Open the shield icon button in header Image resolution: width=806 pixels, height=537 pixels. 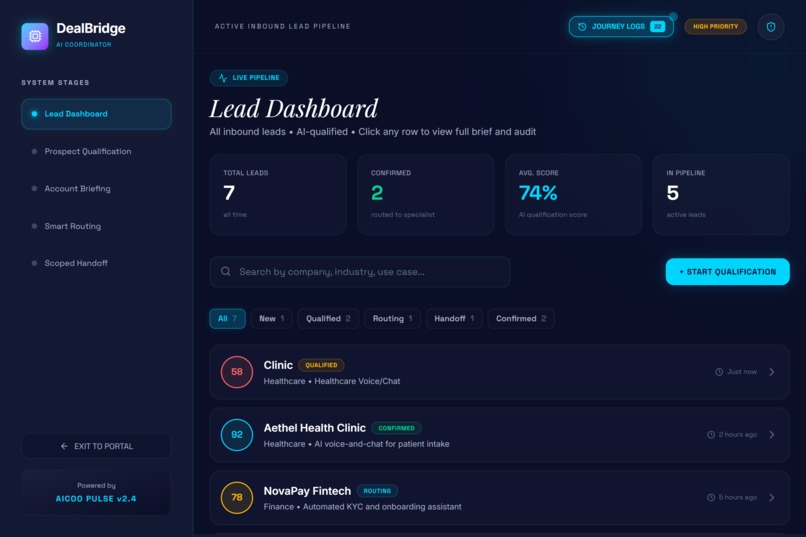771,27
